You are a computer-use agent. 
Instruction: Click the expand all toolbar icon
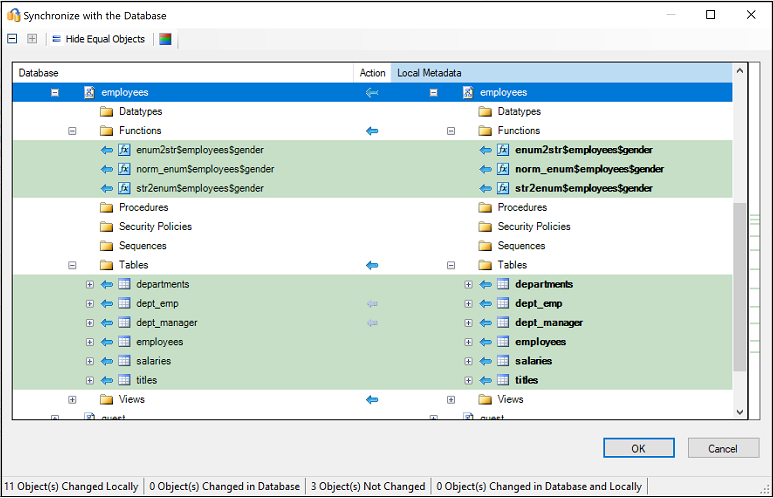(x=32, y=39)
